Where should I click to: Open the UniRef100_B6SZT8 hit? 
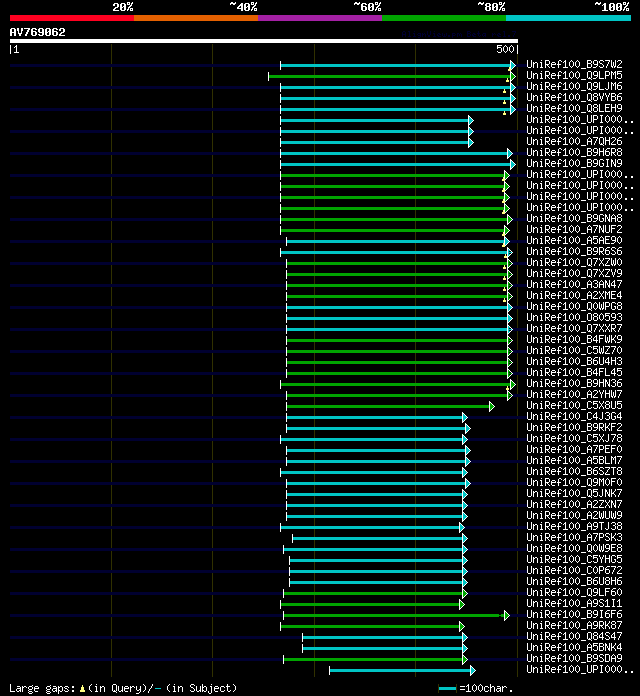(x=574, y=471)
